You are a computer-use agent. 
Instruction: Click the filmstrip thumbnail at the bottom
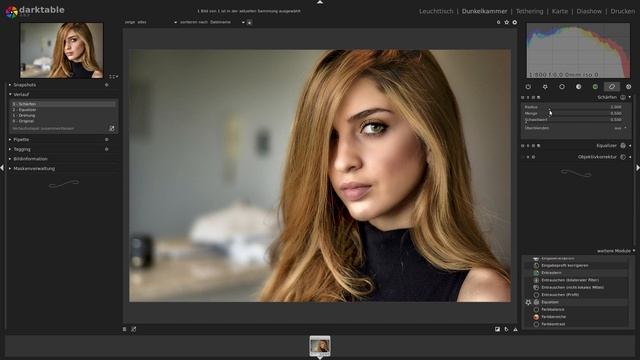[x=320, y=347]
